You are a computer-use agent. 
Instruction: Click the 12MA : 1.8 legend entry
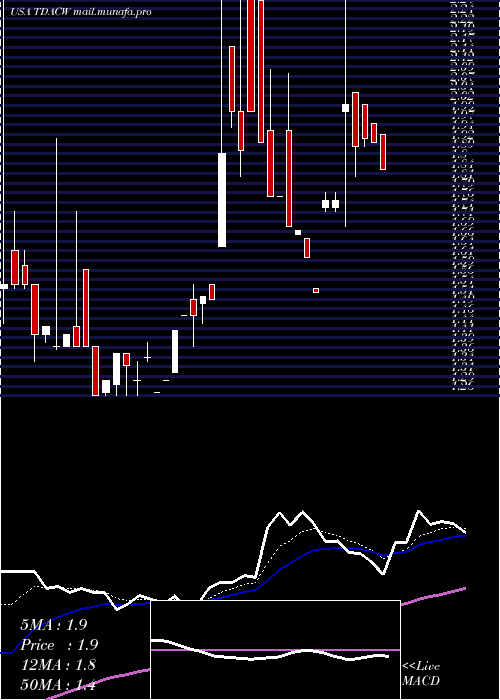[58, 664]
